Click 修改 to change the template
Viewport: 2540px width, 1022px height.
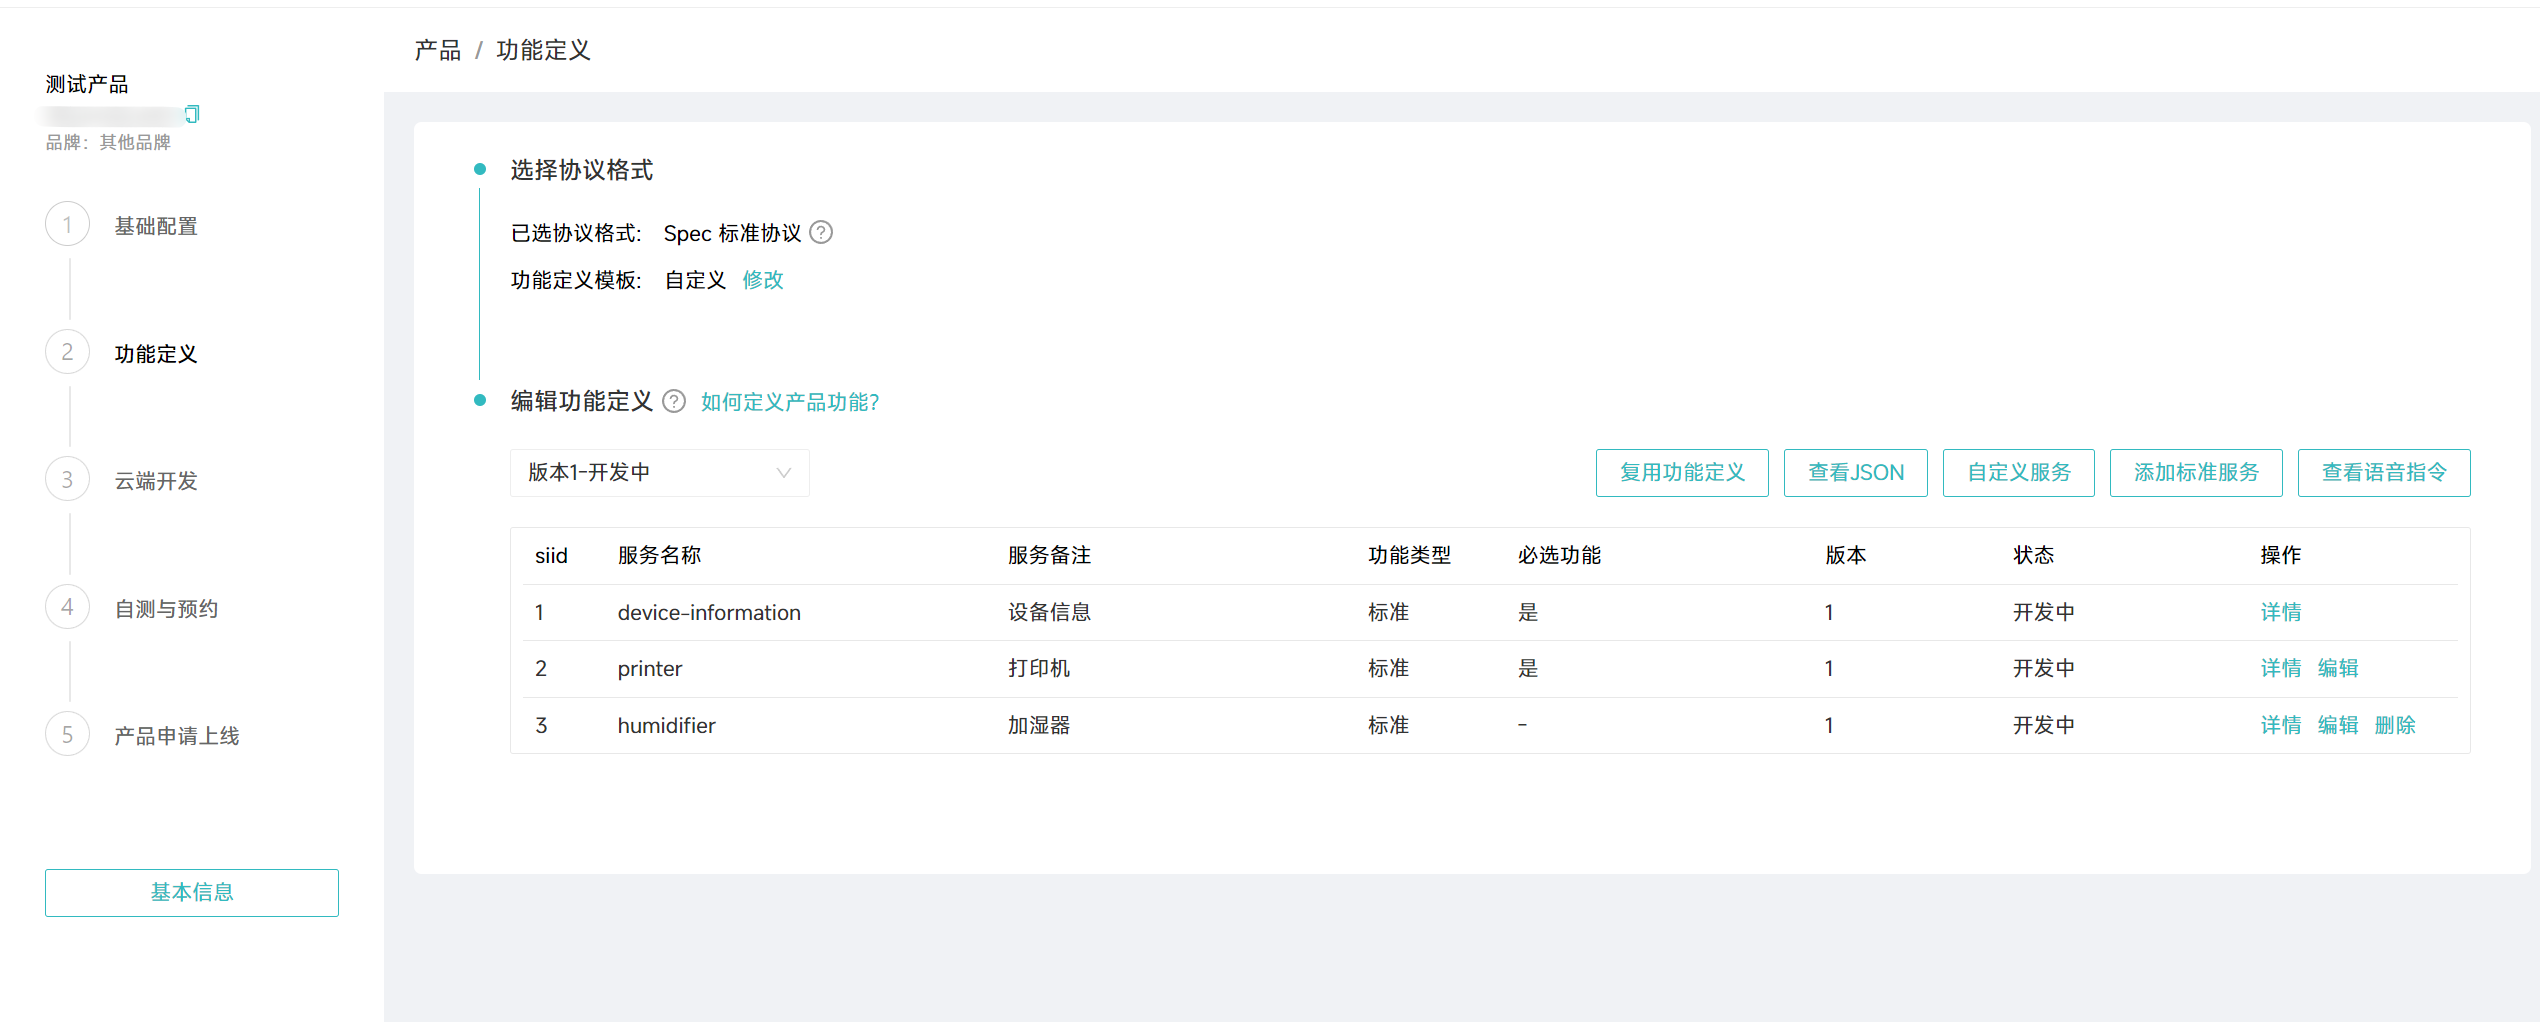point(763,280)
